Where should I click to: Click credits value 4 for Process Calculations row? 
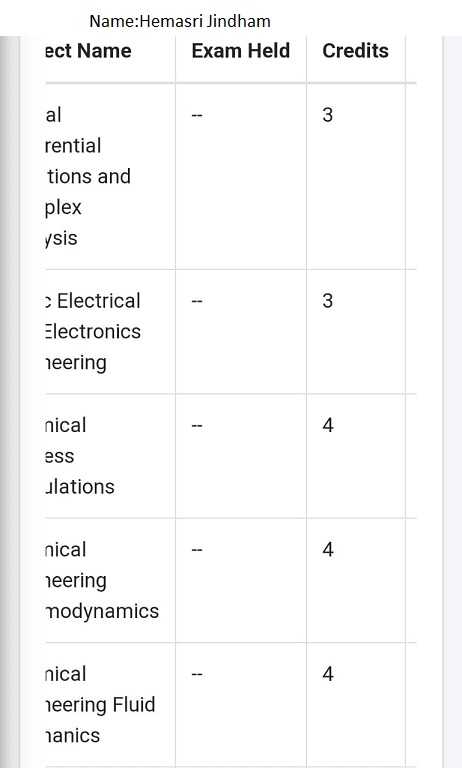328,425
